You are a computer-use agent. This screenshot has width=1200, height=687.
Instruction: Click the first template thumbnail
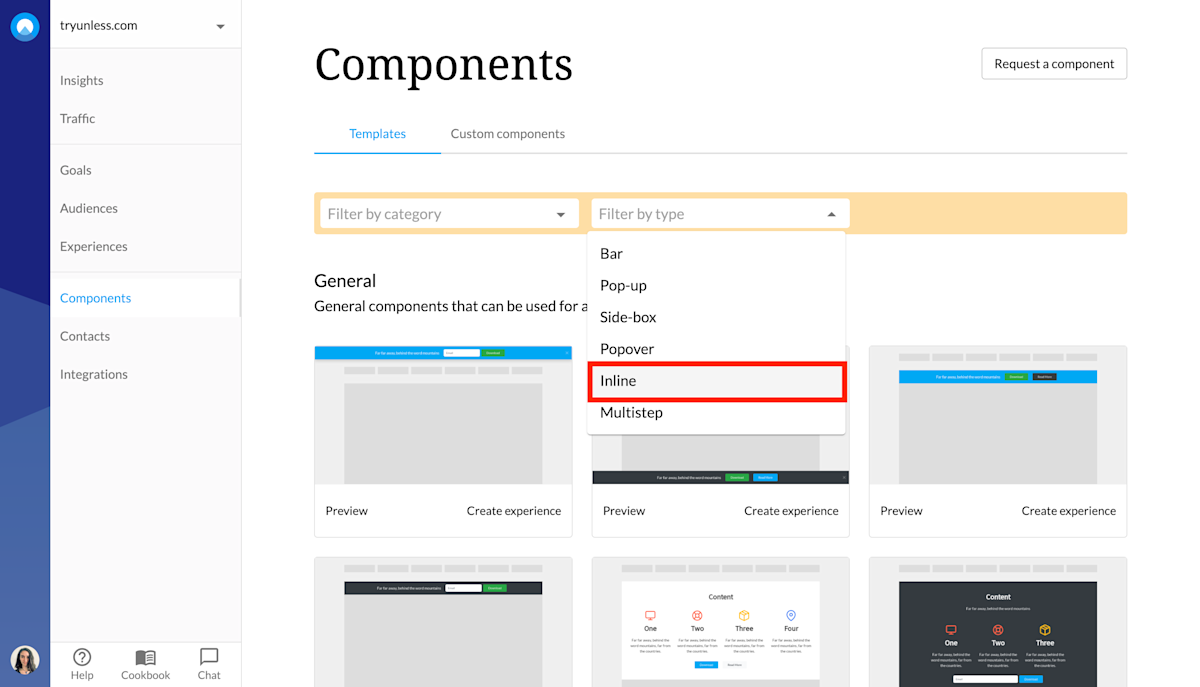click(443, 415)
